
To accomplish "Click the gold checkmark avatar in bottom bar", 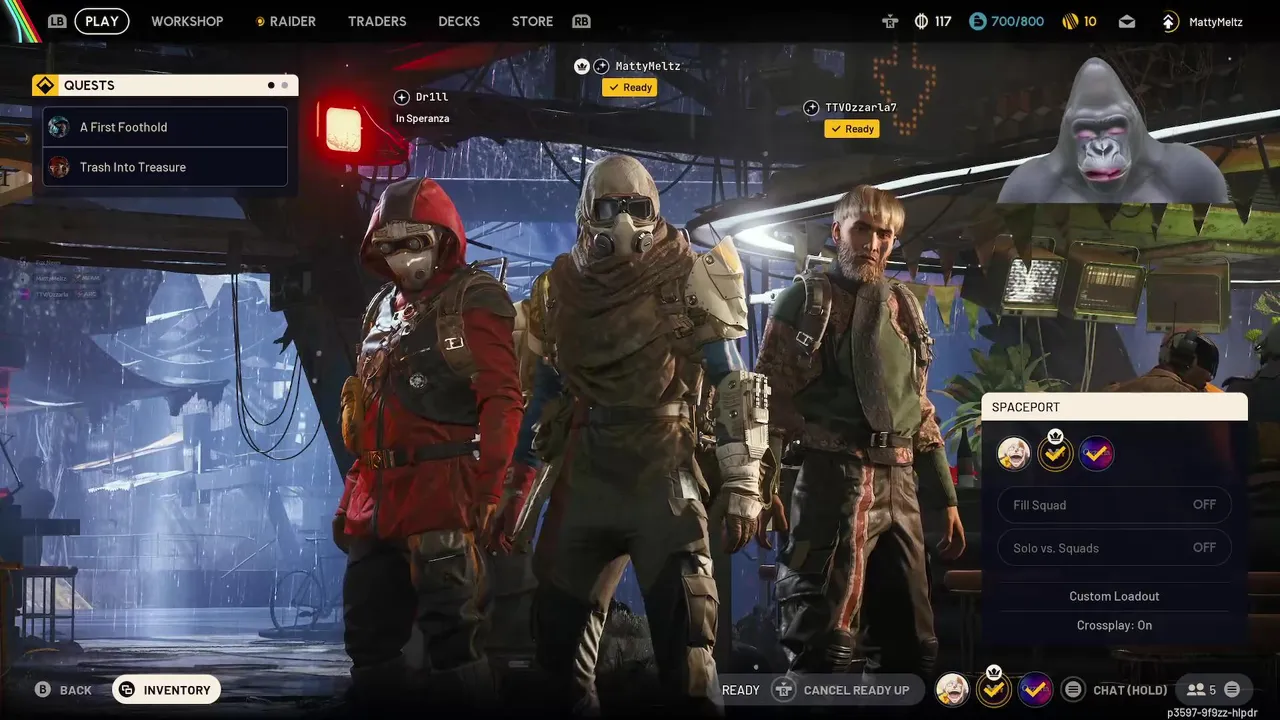I will click(993, 689).
